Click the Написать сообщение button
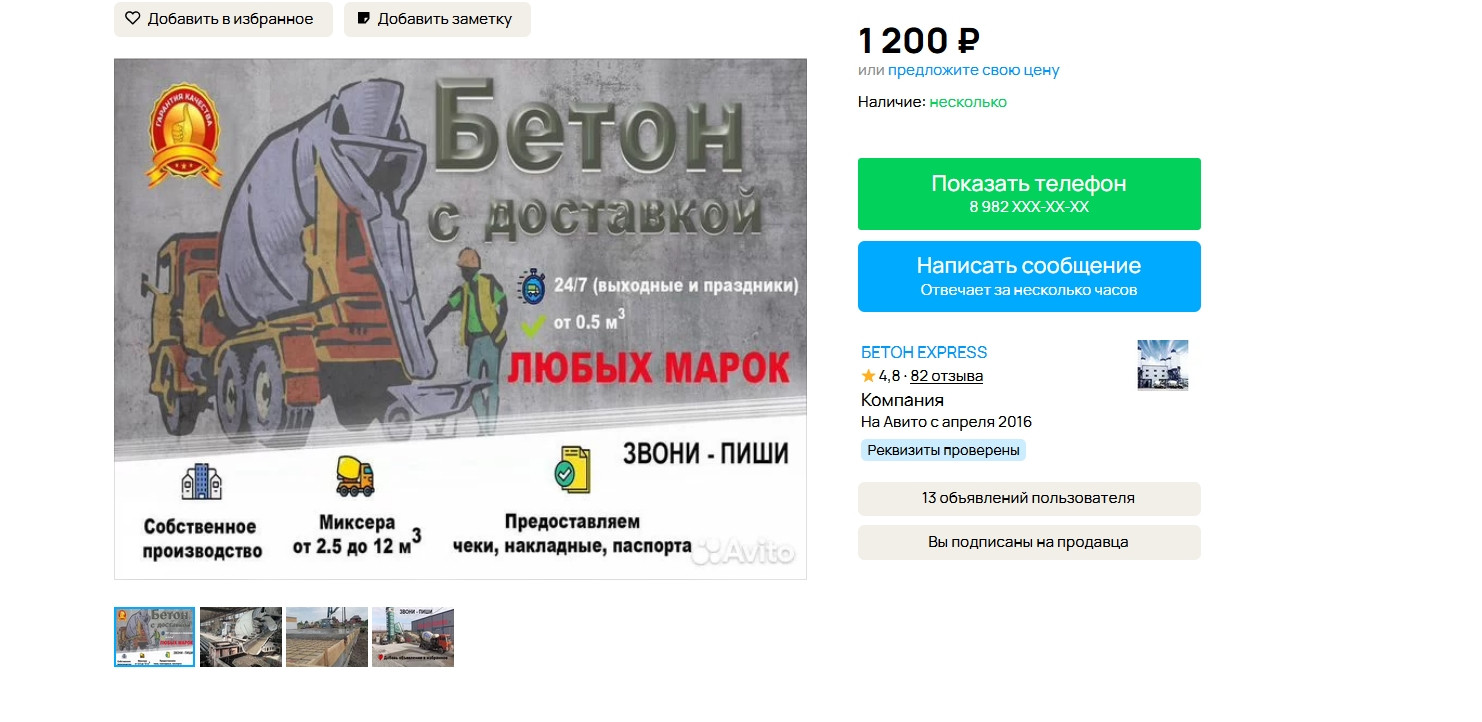Screen dimensions: 1482x722 [1029, 276]
